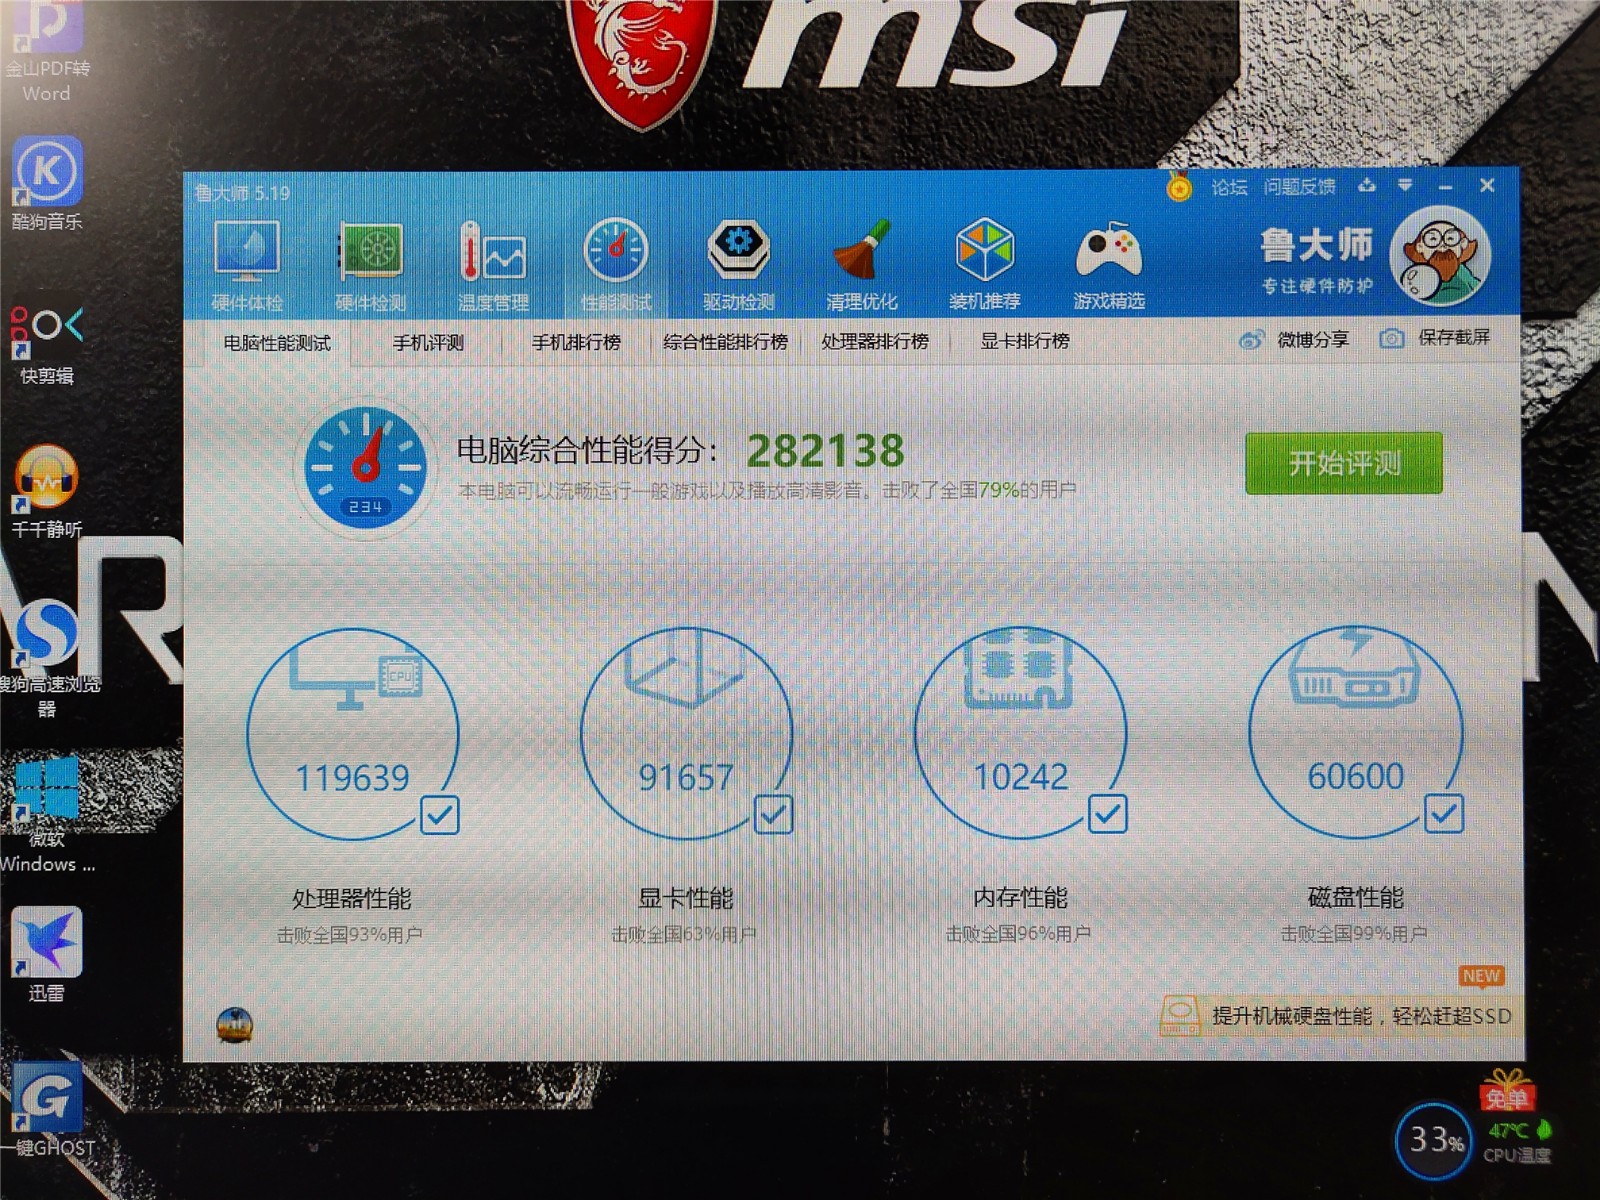Toggle the 磁盘性能 checkbox
Image resolution: width=1600 pixels, height=1200 pixels.
pyautogui.click(x=1444, y=814)
